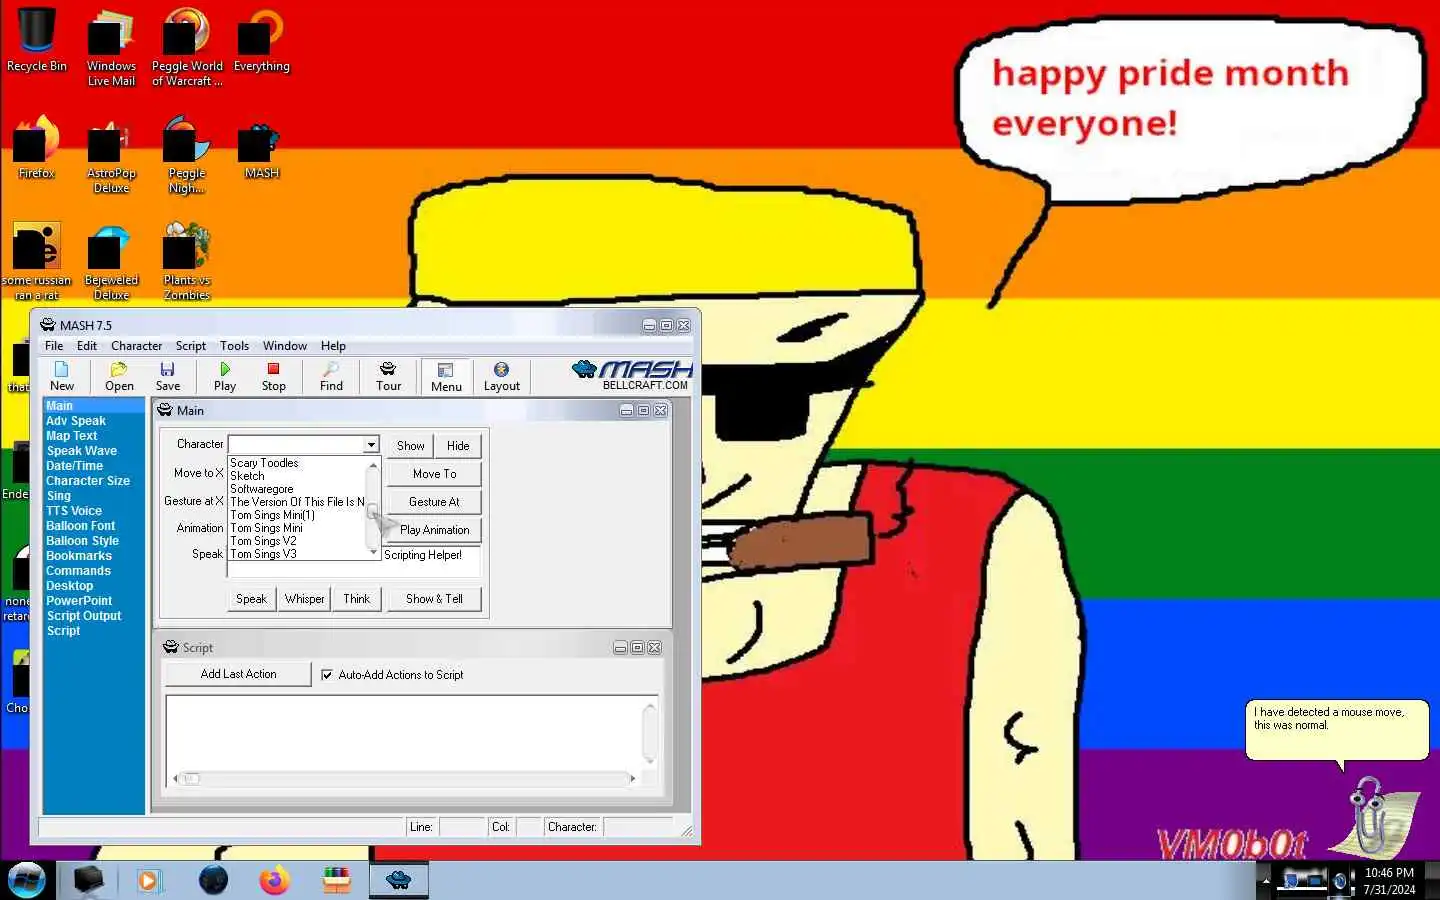The image size is (1440, 900).
Task: Select the Firefox desktop icon
Action: [x=37, y=147]
